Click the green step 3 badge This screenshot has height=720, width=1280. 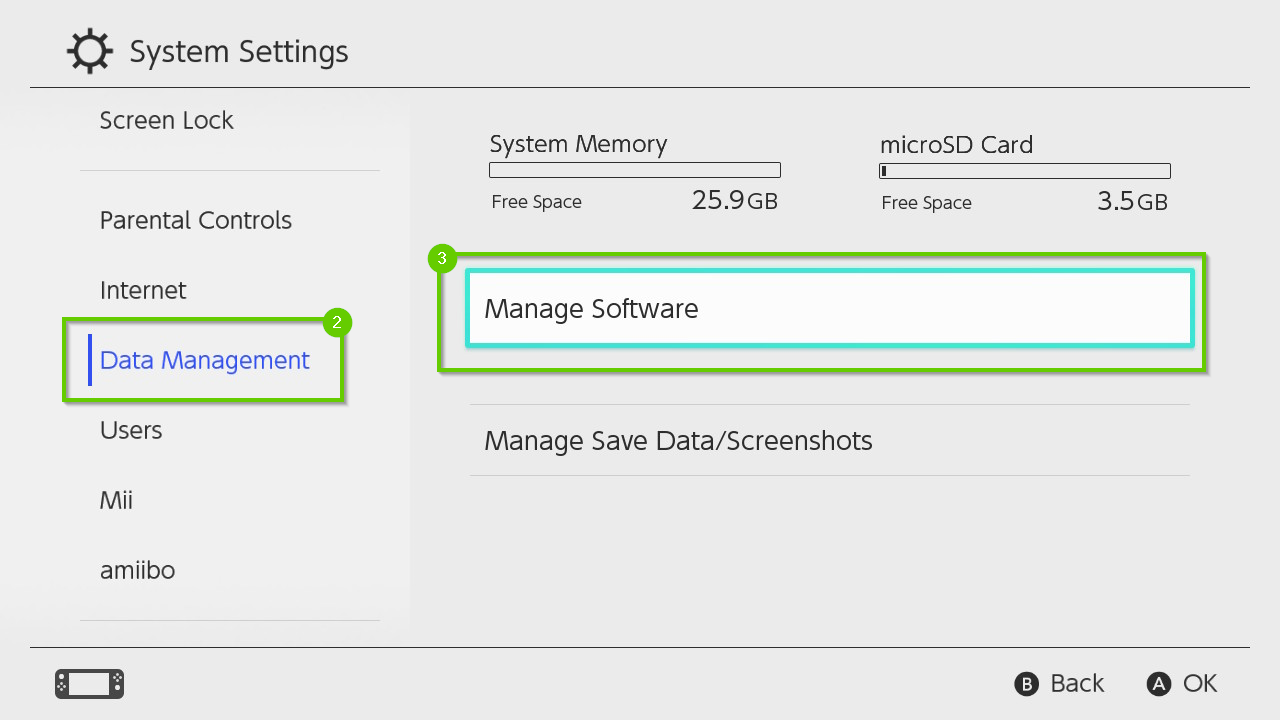point(441,258)
